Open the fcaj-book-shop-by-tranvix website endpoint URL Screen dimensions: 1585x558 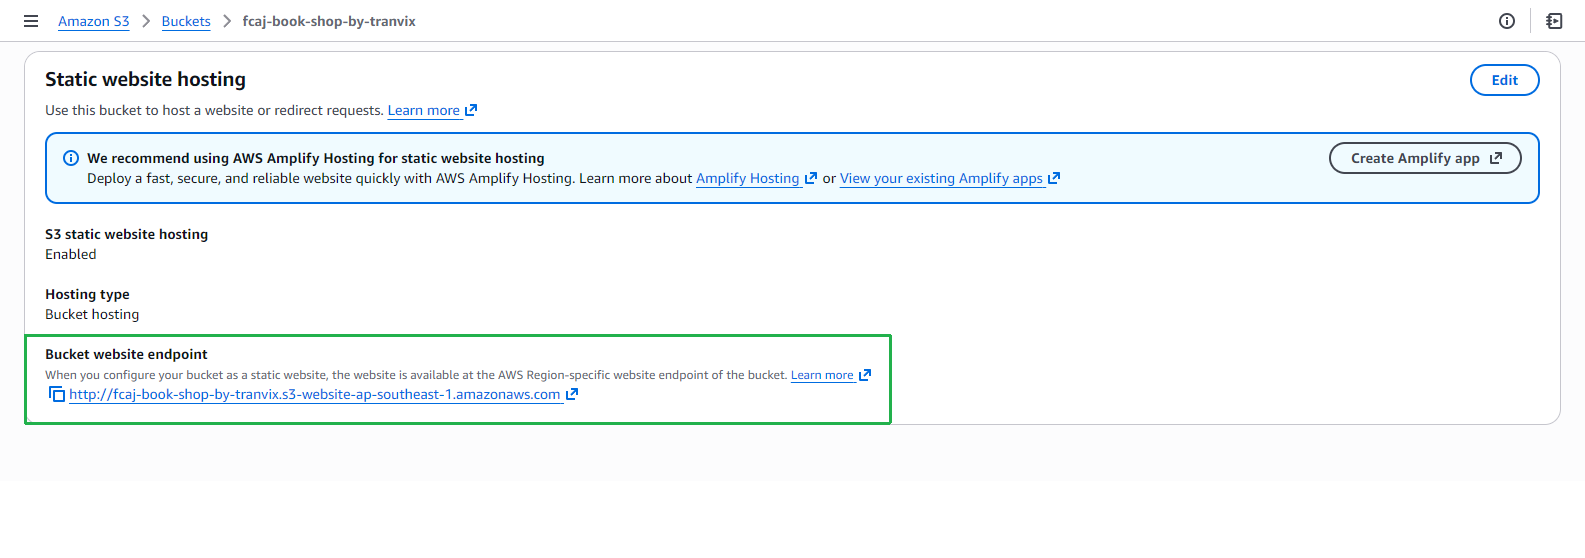[x=315, y=394]
